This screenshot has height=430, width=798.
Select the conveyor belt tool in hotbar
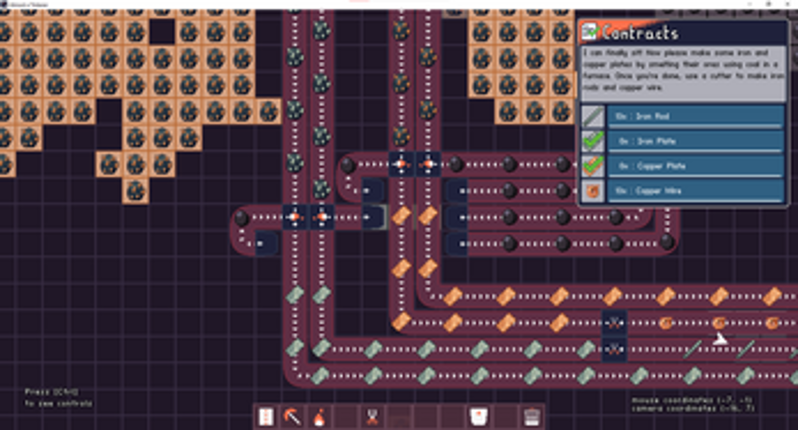(x=266, y=417)
